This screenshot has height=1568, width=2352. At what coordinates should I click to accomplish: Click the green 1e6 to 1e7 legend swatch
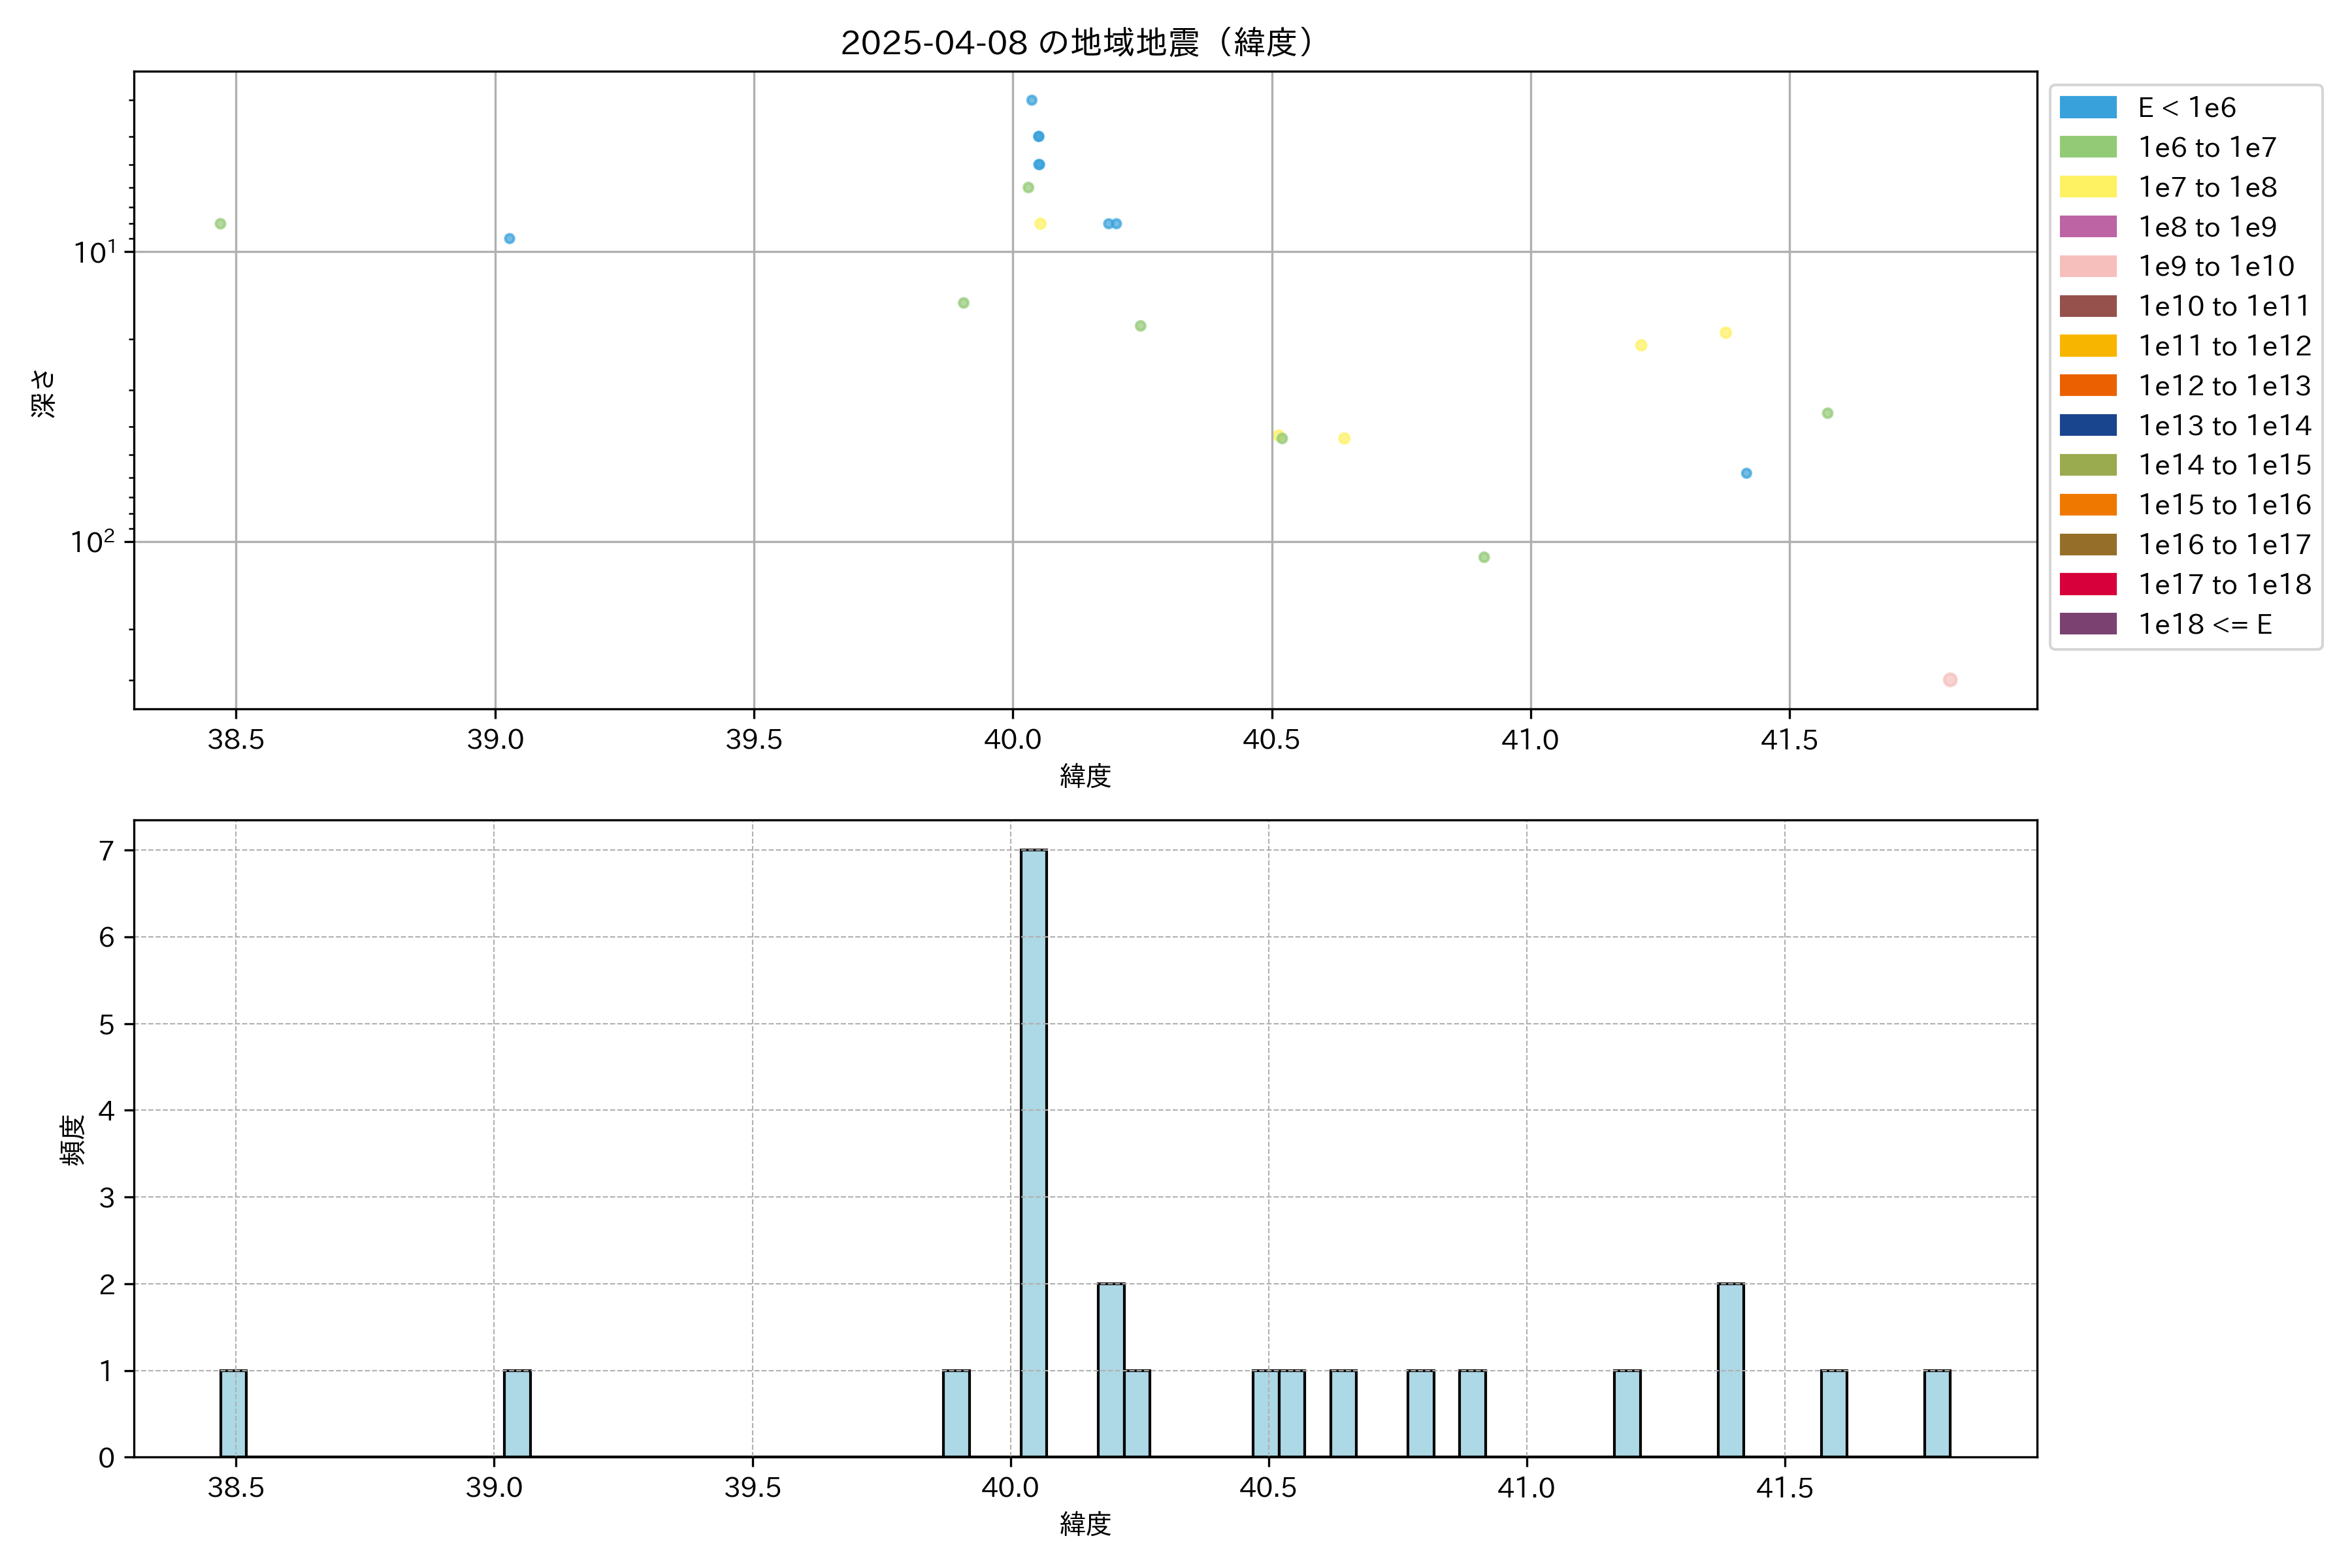tap(2087, 147)
